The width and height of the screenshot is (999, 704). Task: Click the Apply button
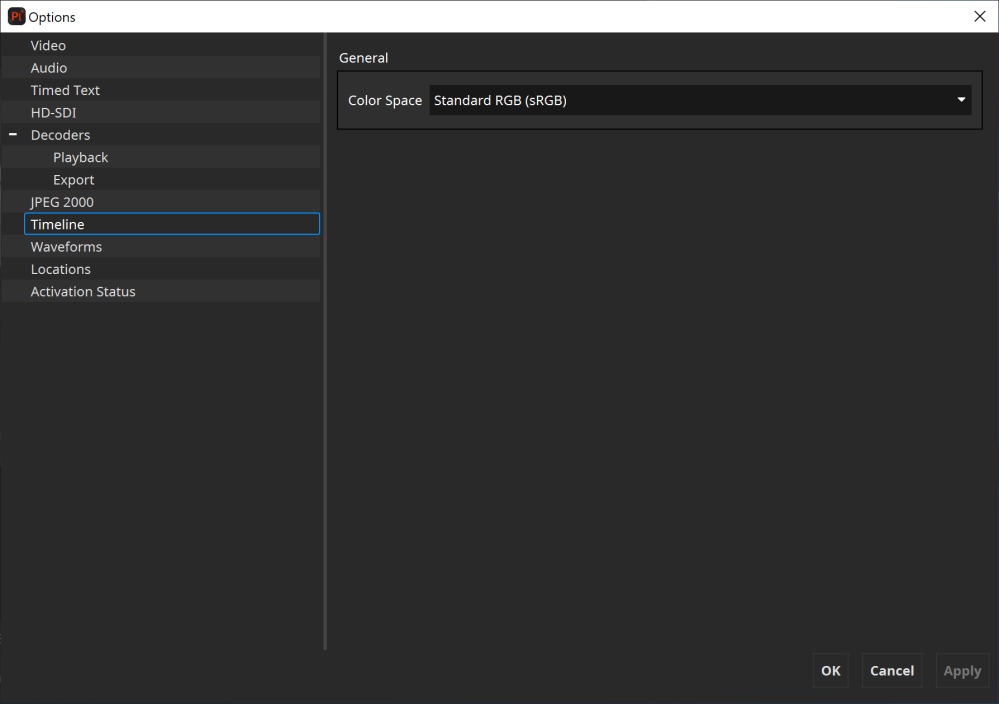962,671
